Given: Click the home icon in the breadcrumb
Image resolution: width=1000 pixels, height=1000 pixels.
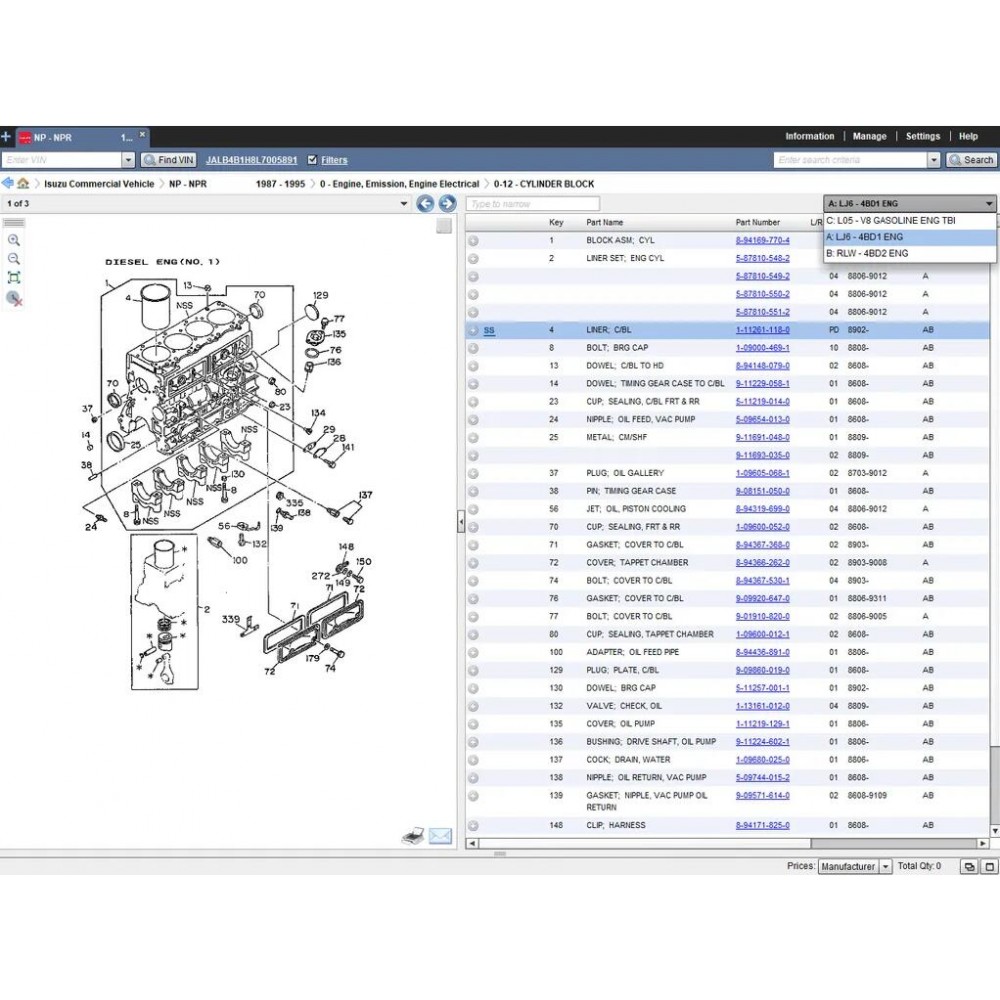Looking at the screenshot, I should pyautogui.click(x=22, y=184).
